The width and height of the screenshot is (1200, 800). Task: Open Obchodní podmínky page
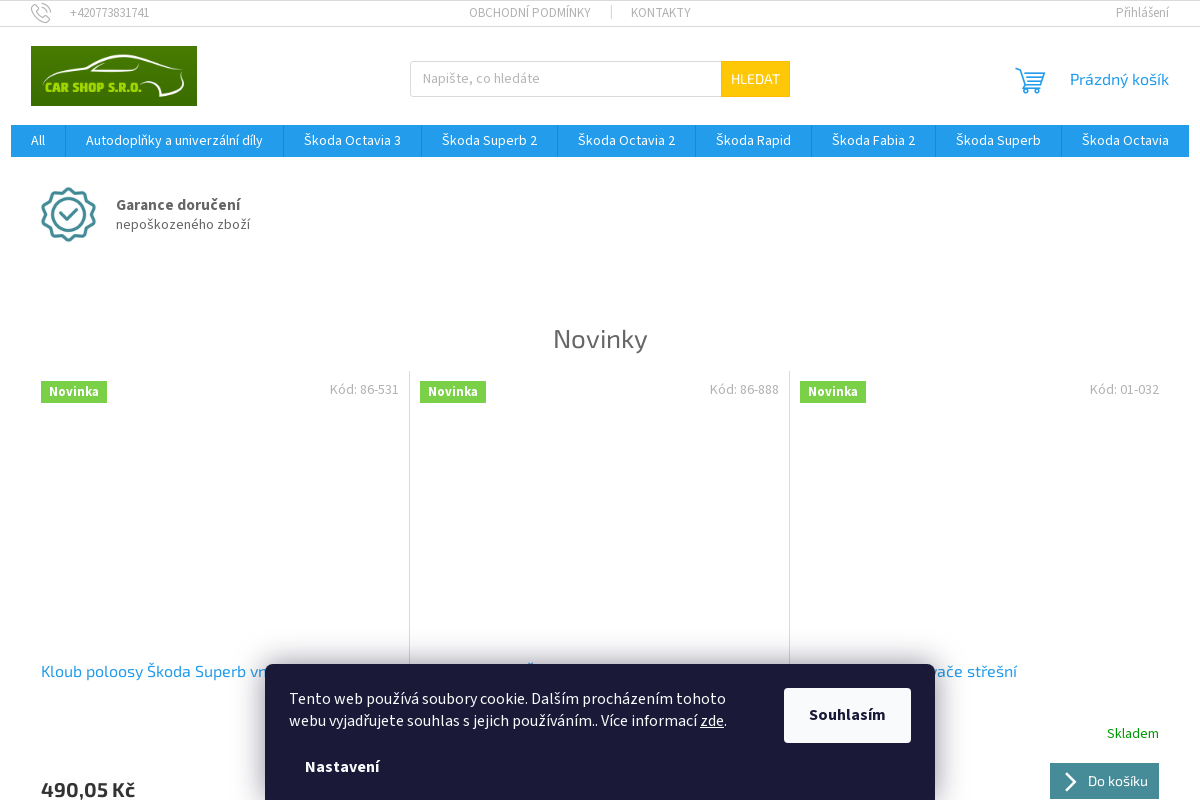pos(529,13)
